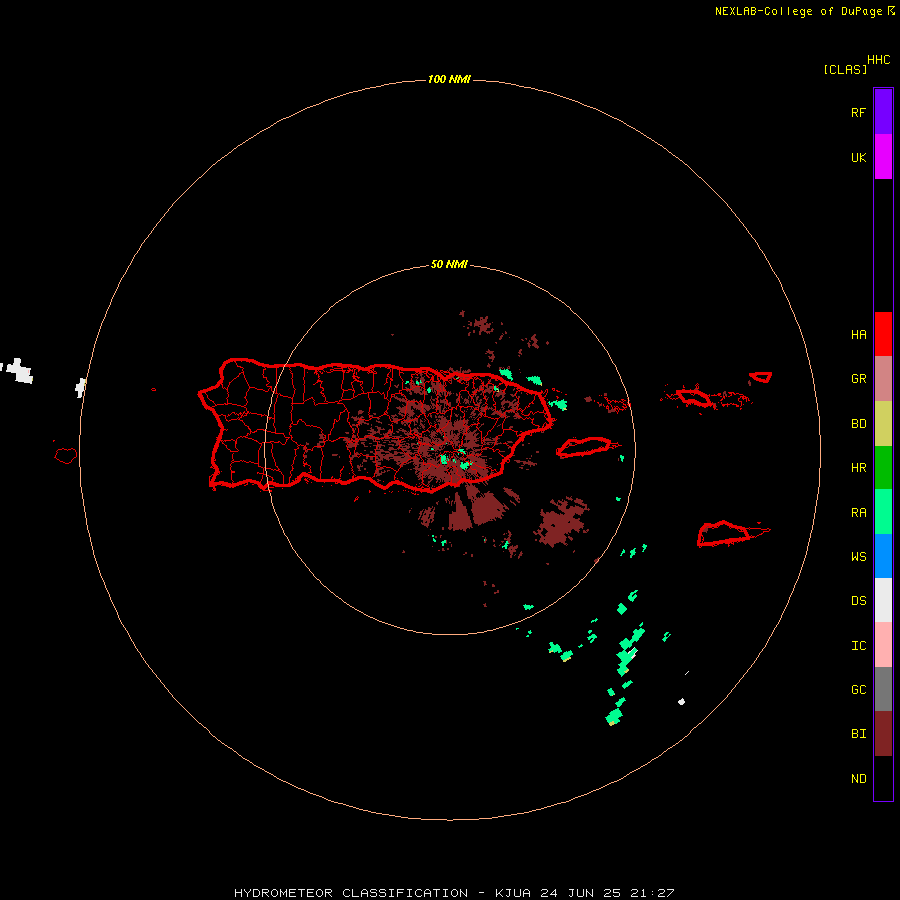Click the BI legend label

coord(858,734)
